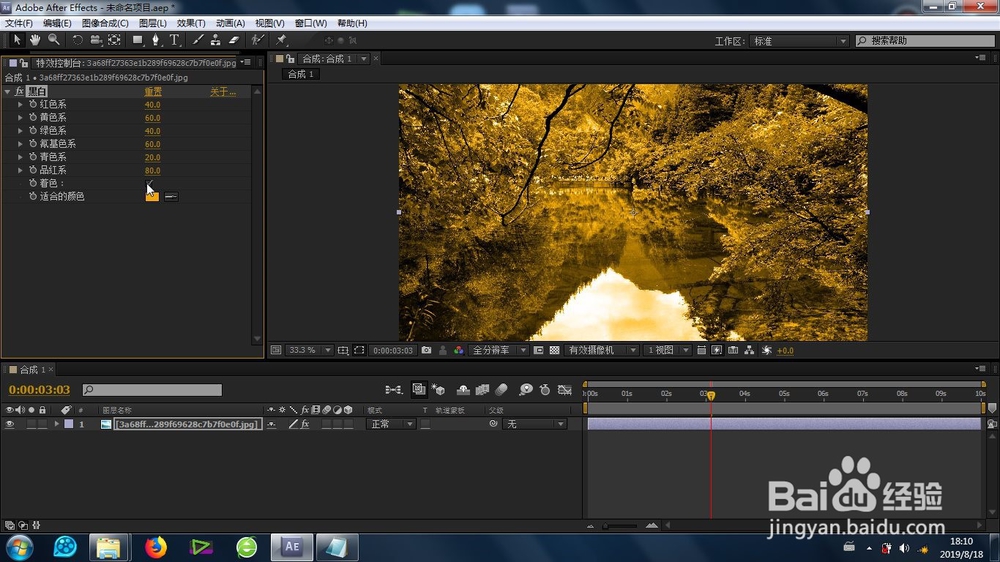Toggle fx switch on 黑白 effect
The width and height of the screenshot is (1000, 562).
19,91
